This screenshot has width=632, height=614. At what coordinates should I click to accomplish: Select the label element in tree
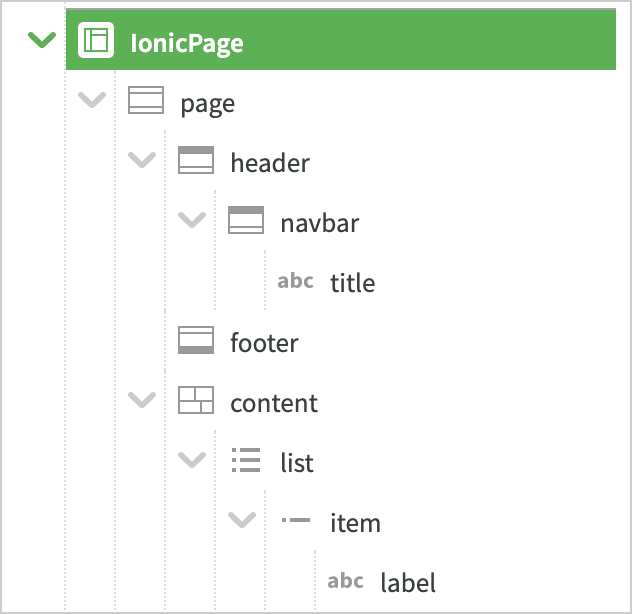408,583
